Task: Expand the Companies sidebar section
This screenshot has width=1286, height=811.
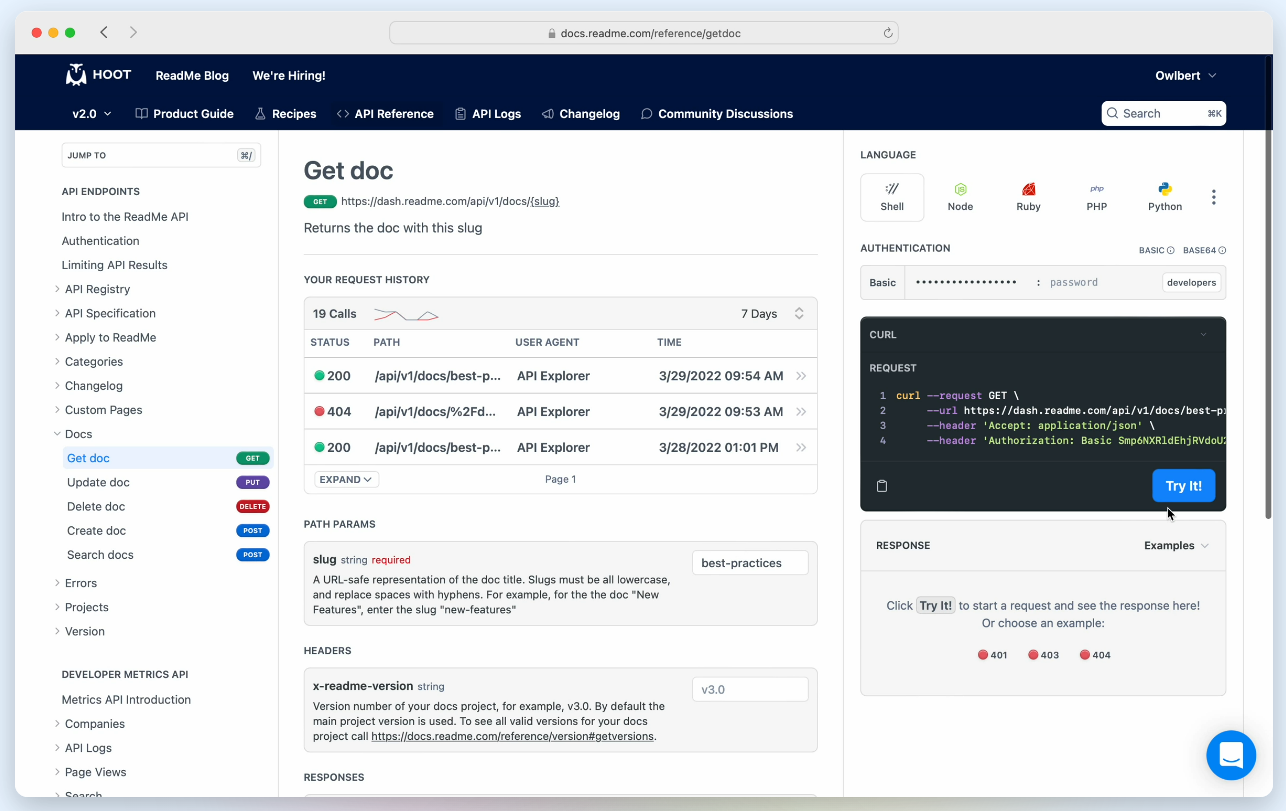Action: pyautogui.click(x=94, y=724)
